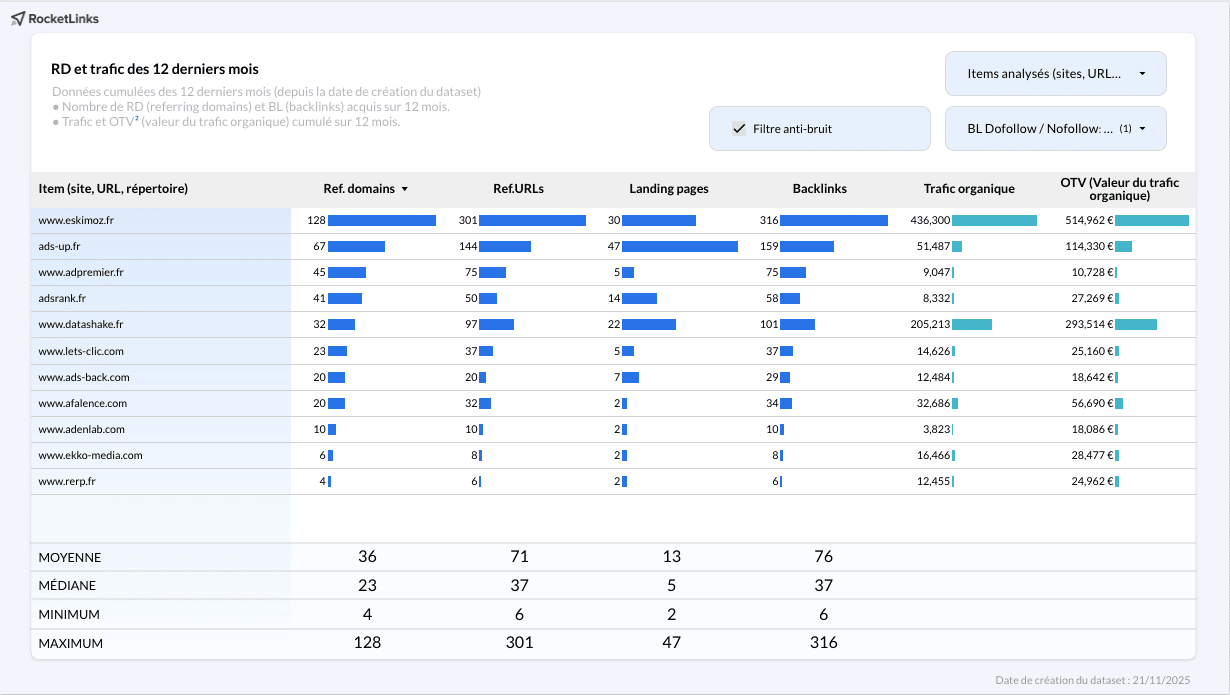Select the www.eskimoz.fr row item
The height and width of the screenshot is (695, 1230).
point(76,220)
